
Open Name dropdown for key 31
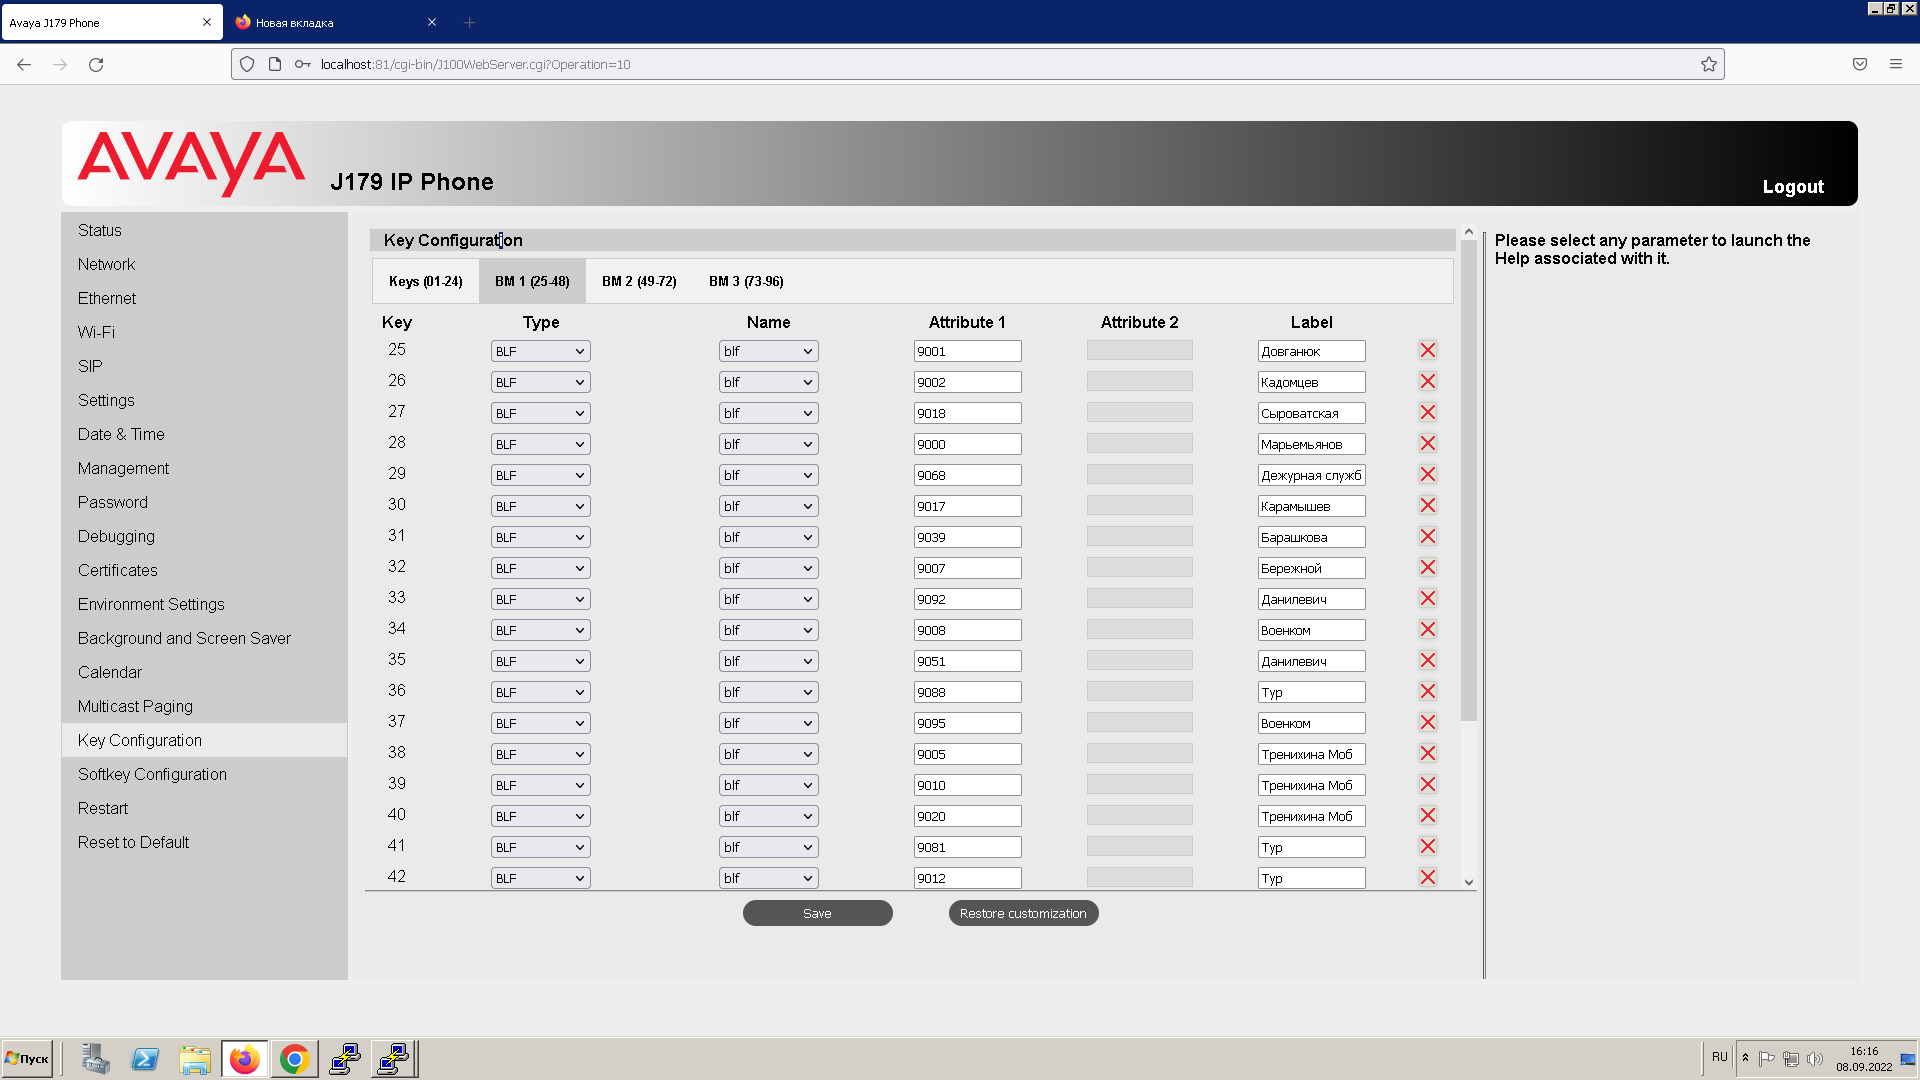[768, 537]
